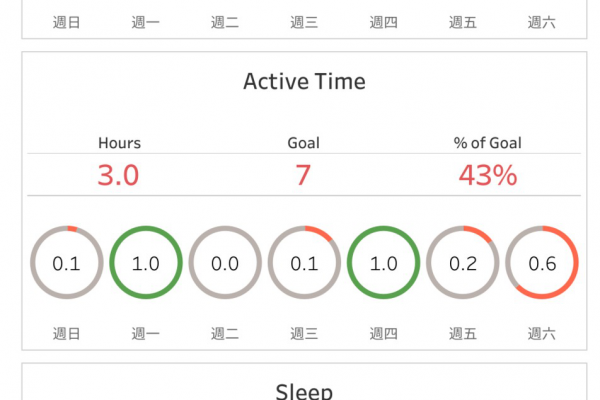Click the % of Goal header

(488, 143)
